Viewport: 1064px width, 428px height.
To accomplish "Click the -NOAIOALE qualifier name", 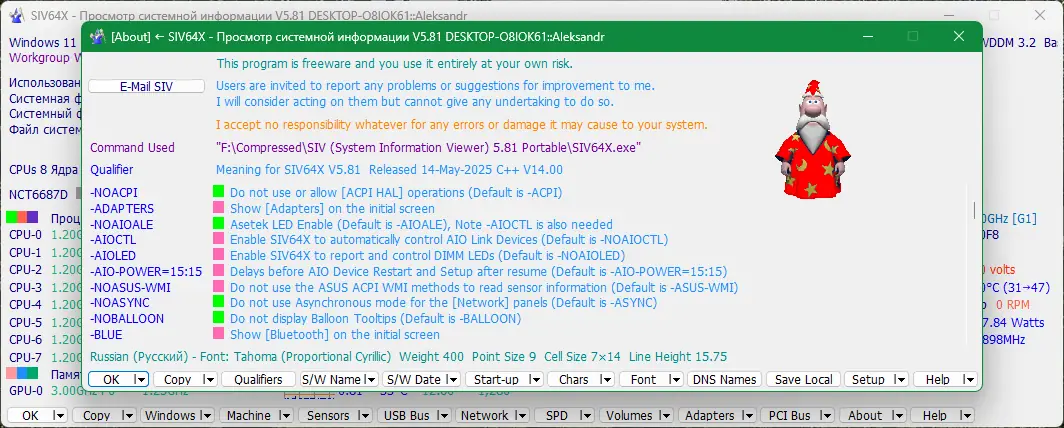I will coord(121,224).
